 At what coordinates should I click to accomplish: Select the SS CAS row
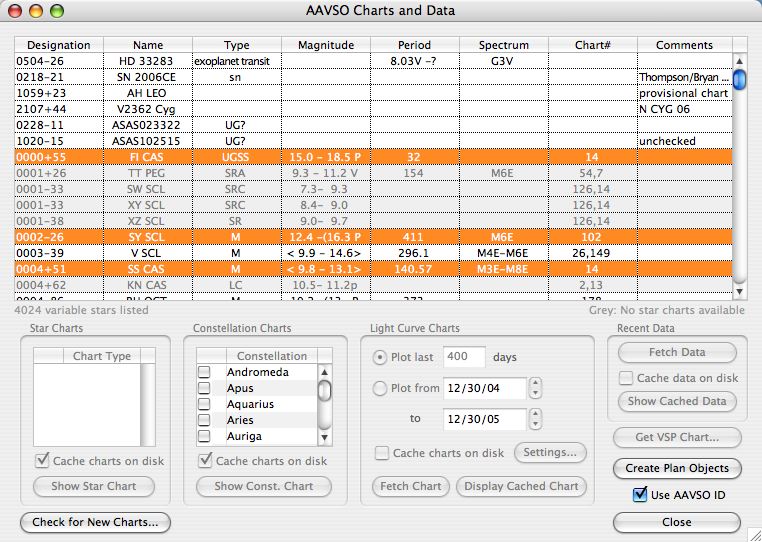tap(373, 269)
